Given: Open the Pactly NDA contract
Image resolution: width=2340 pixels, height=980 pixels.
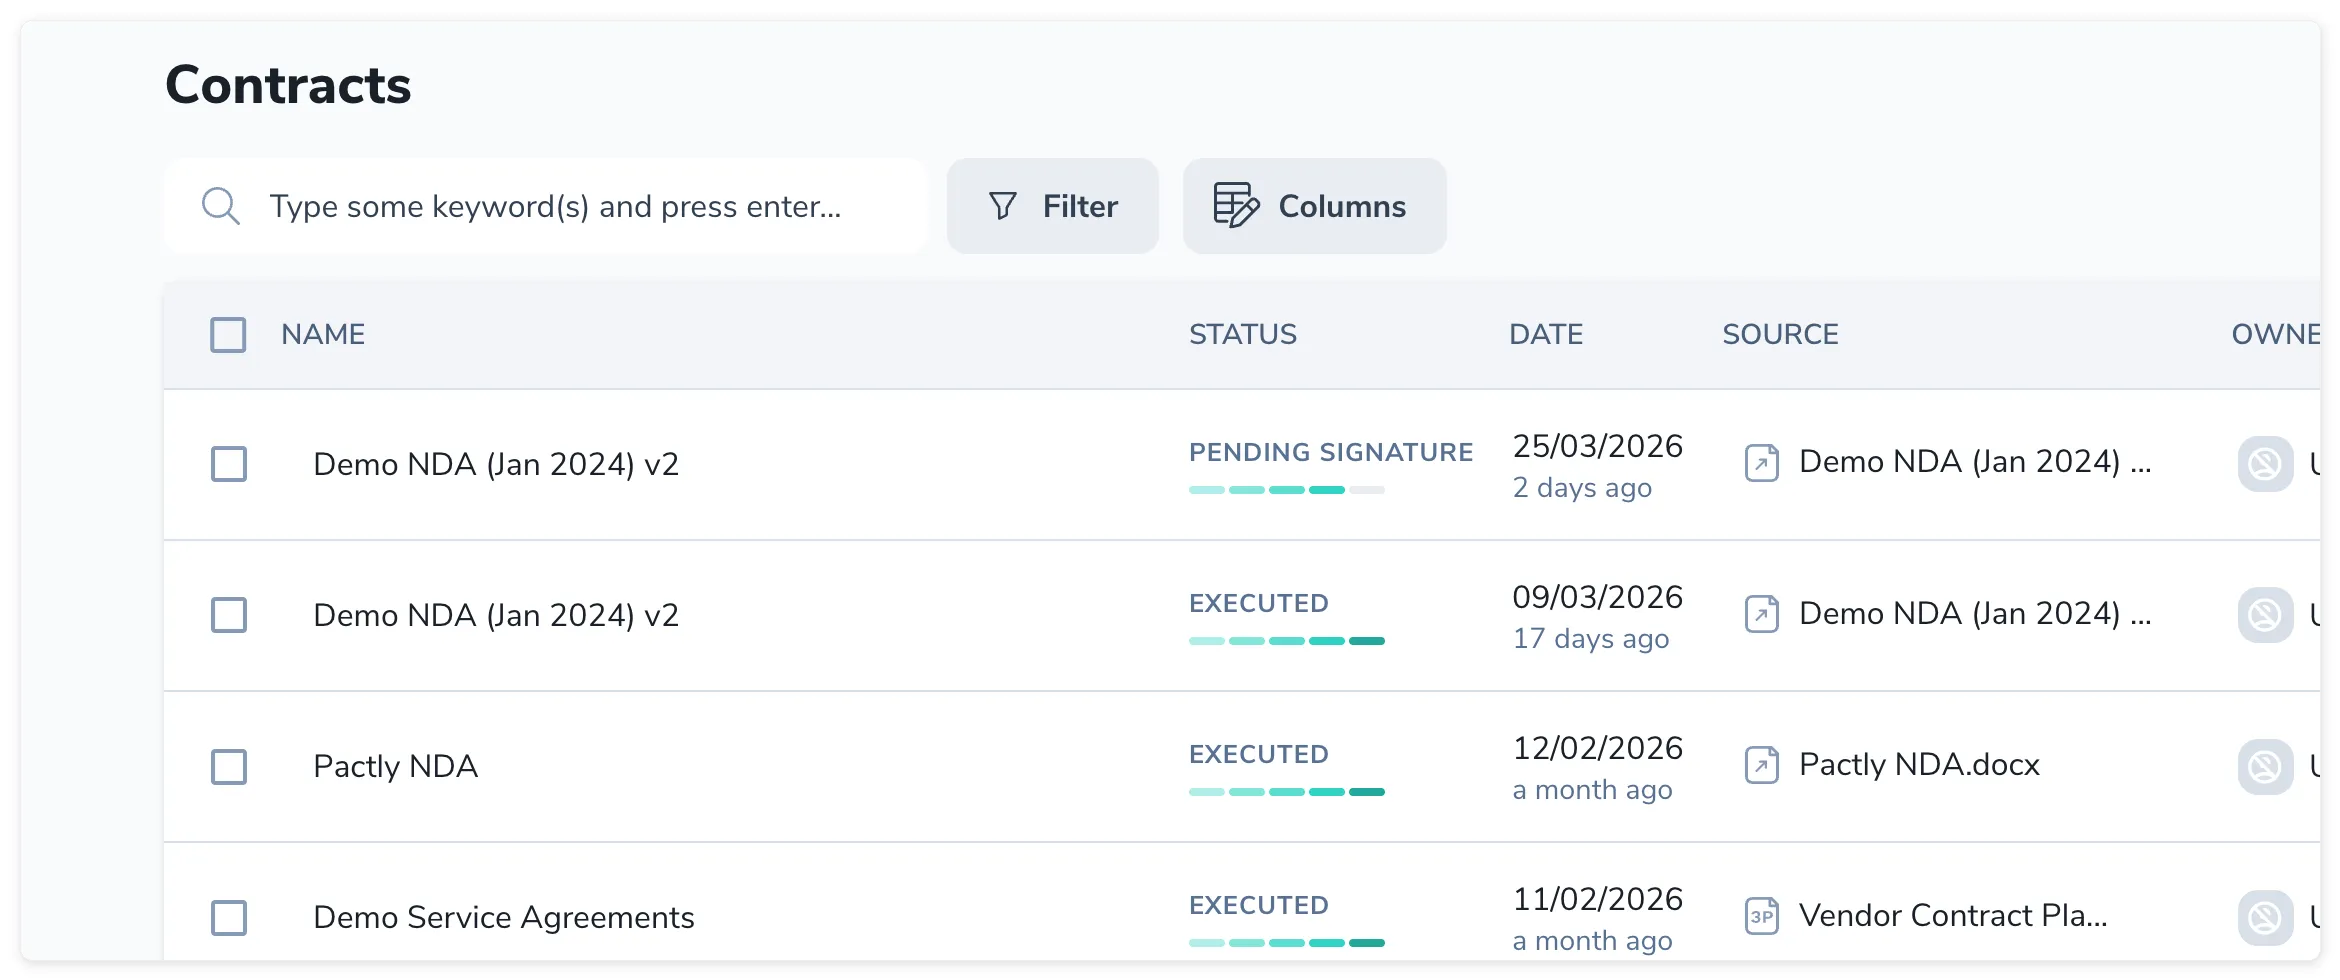Looking at the screenshot, I should pos(394,766).
